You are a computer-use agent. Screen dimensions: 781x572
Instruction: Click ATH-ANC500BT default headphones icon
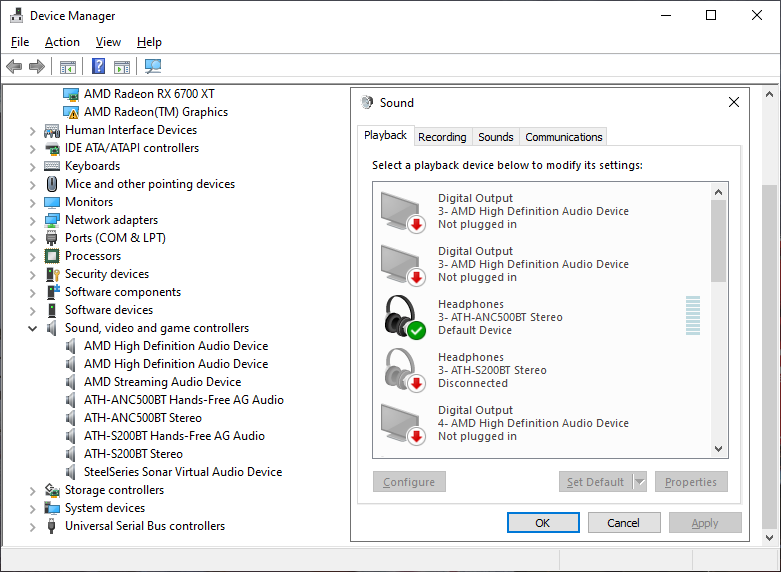(404, 317)
